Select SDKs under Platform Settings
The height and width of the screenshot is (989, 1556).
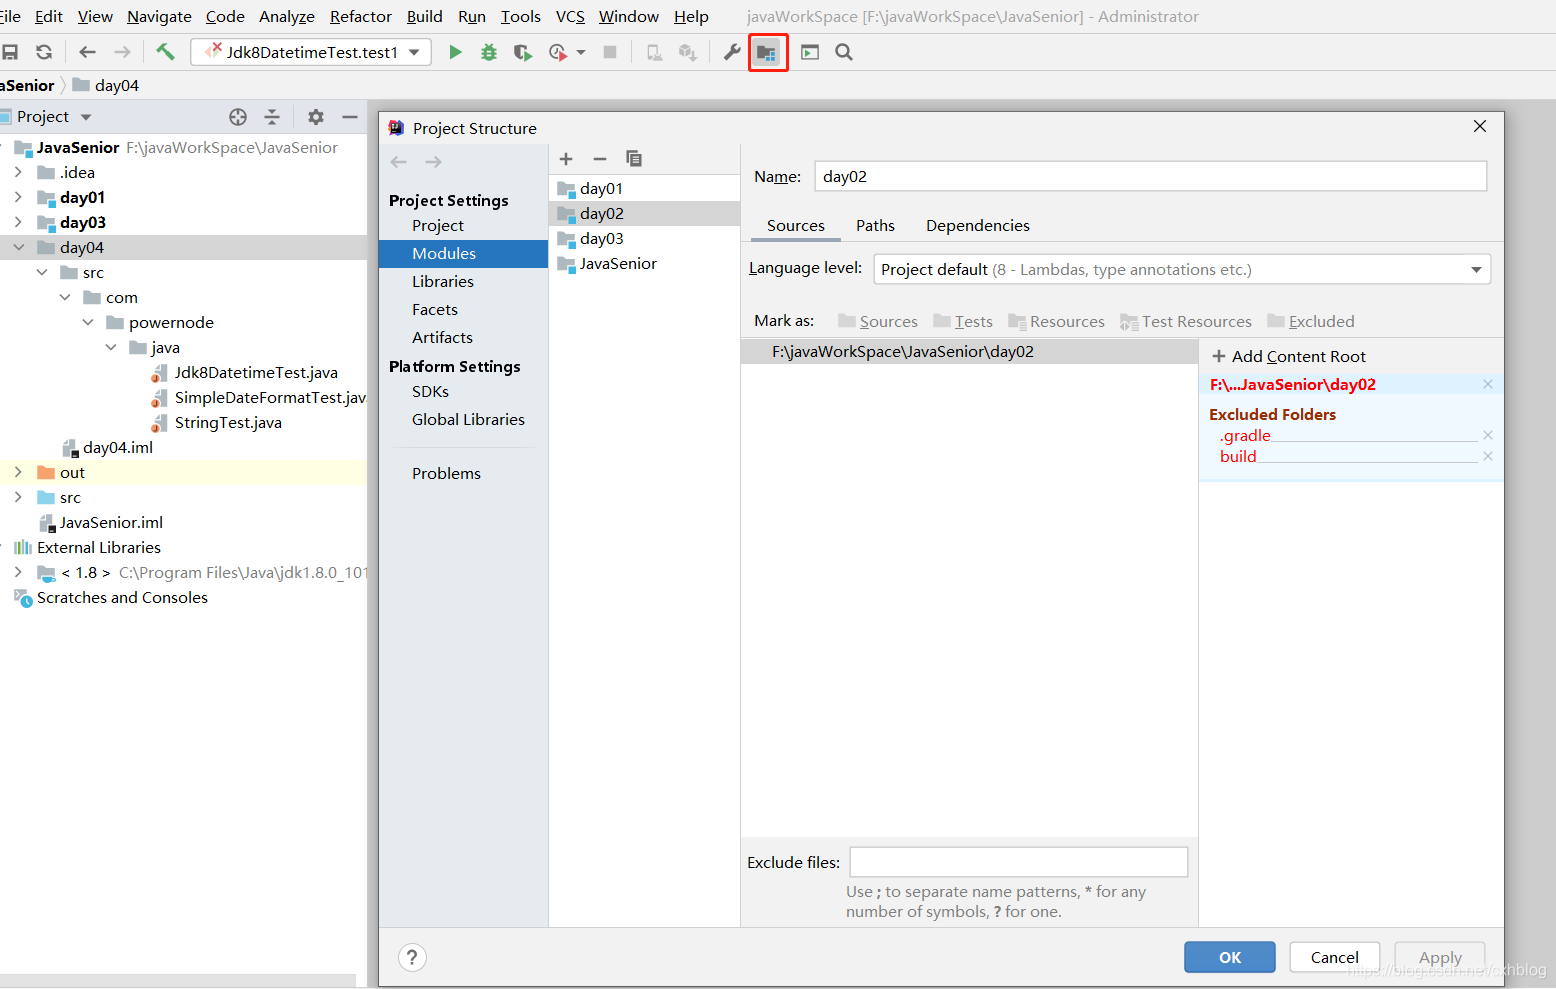[x=430, y=391]
